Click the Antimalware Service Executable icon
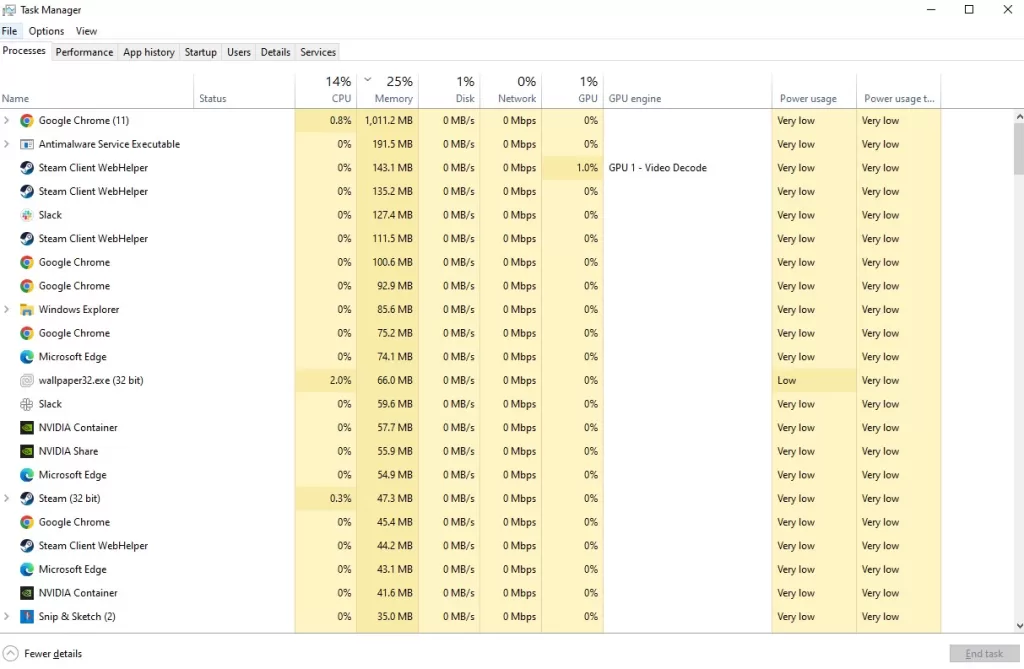The width and height of the screenshot is (1024, 669). [27, 144]
